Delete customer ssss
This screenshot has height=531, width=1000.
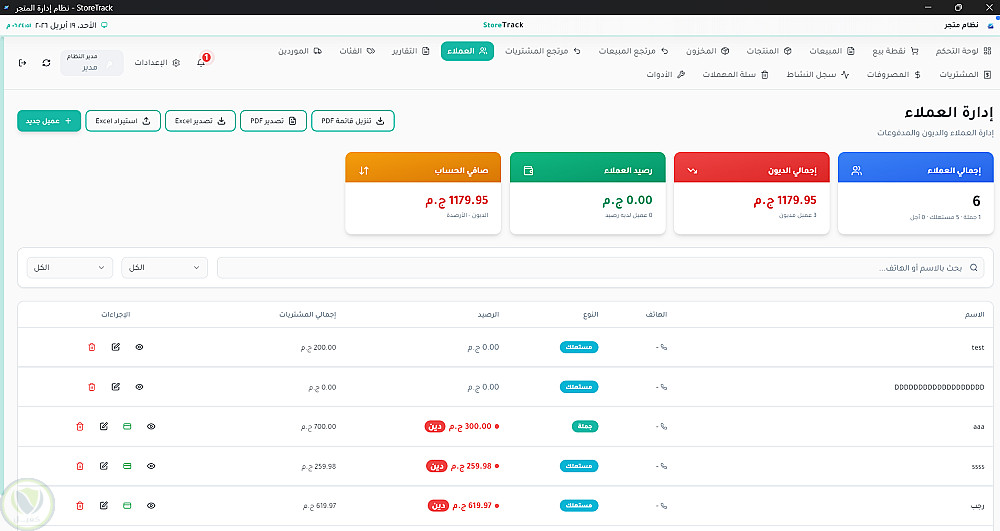coord(80,466)
